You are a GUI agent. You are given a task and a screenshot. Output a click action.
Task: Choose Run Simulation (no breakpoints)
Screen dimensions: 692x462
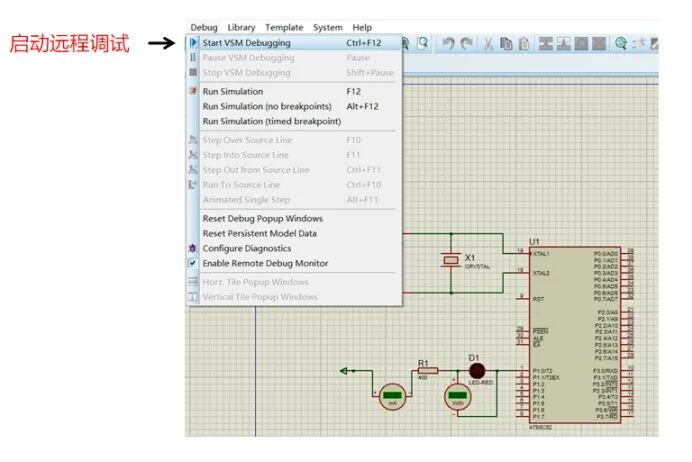click(x=294, y=106)
